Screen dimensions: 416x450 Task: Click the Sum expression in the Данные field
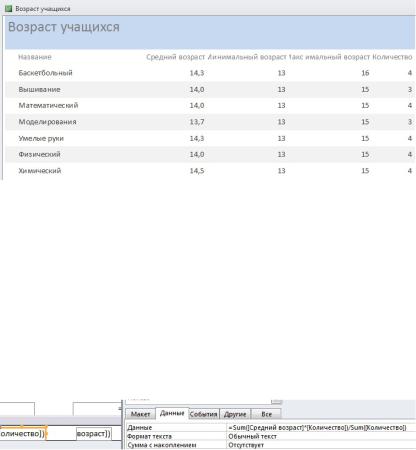pyautogui.click(x=317, y=428)
